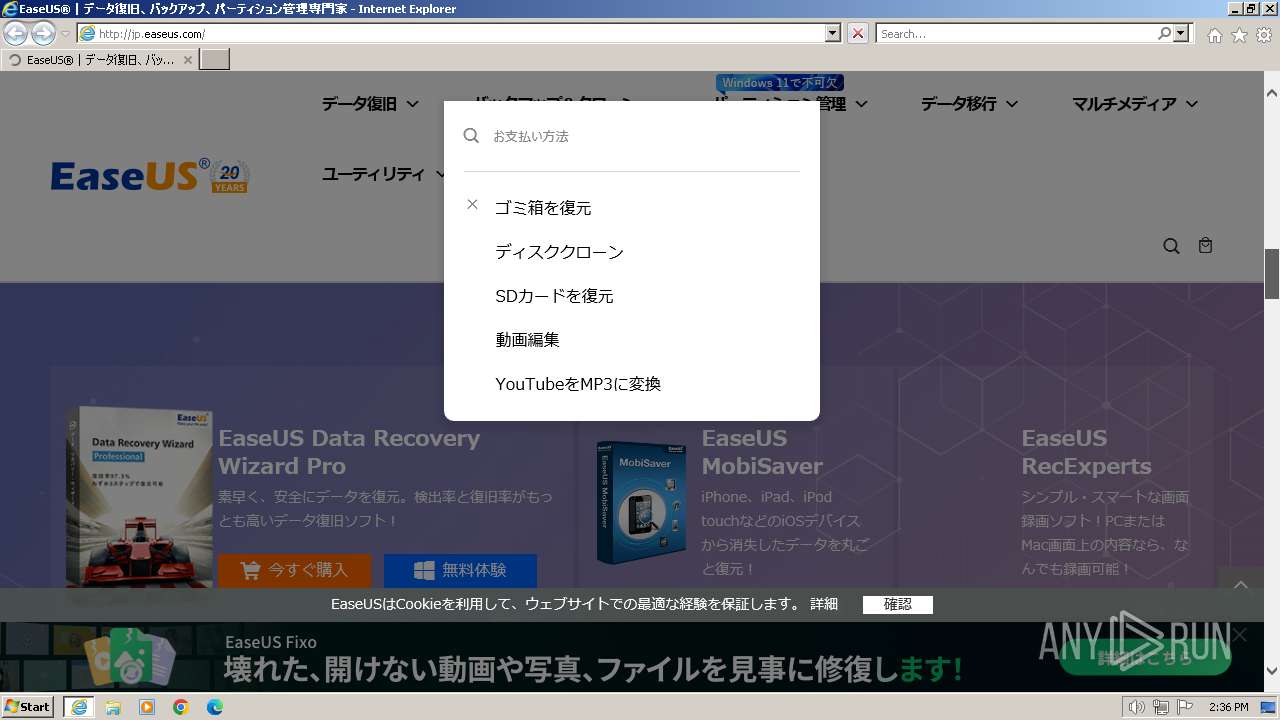Switch to the EaseUS browser tab
Screen dimensions: 1280x720
point(100,60)
